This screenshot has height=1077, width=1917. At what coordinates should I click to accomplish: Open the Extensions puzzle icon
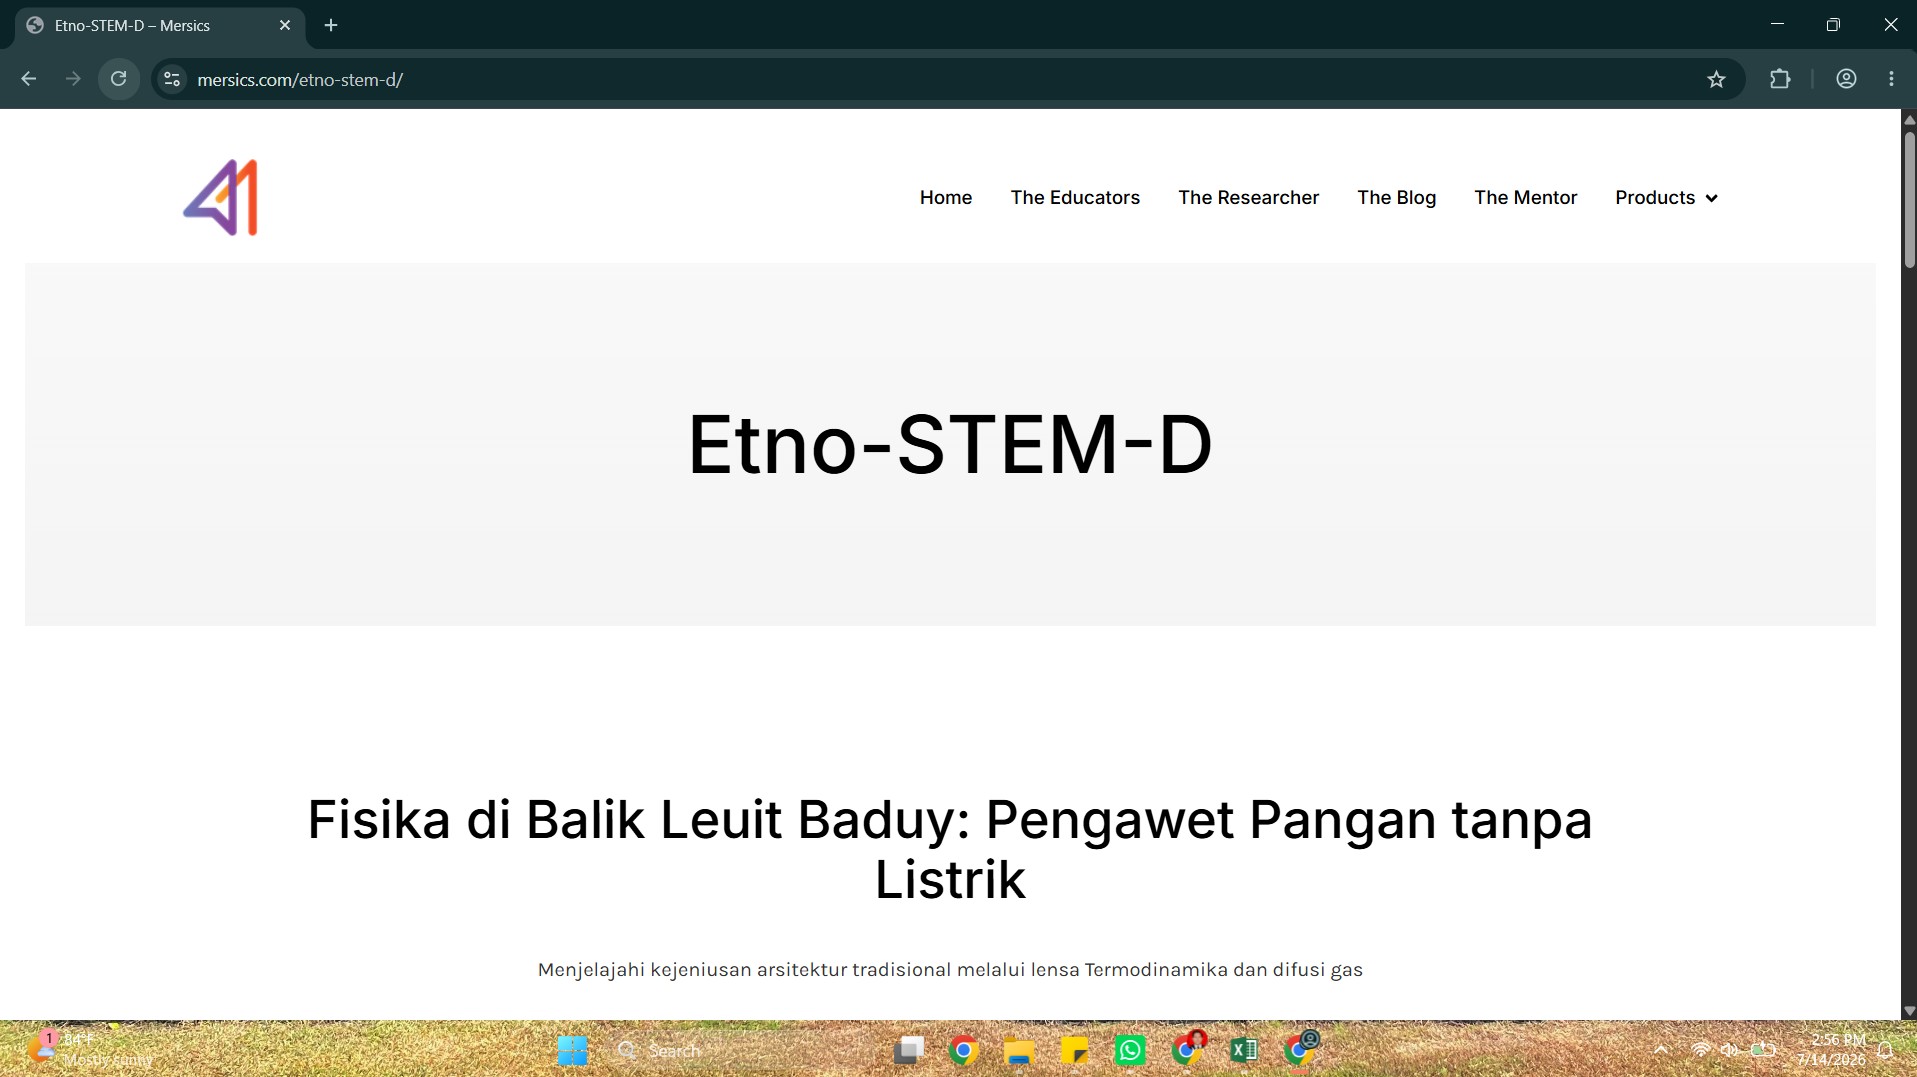point(1780,79)
